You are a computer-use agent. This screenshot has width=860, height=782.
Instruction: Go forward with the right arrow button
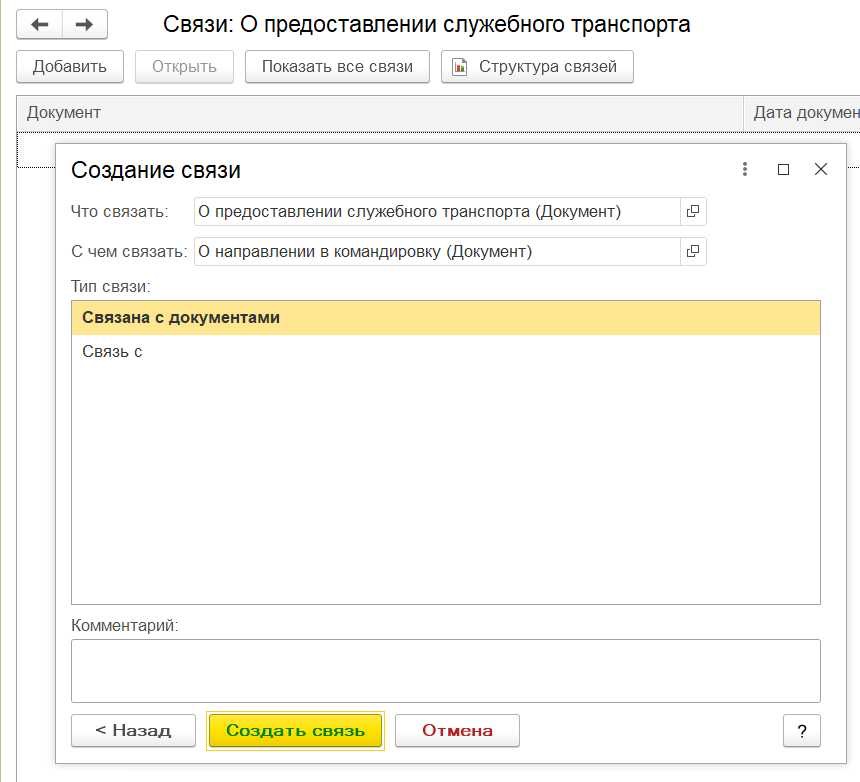(x=84, y=25)
